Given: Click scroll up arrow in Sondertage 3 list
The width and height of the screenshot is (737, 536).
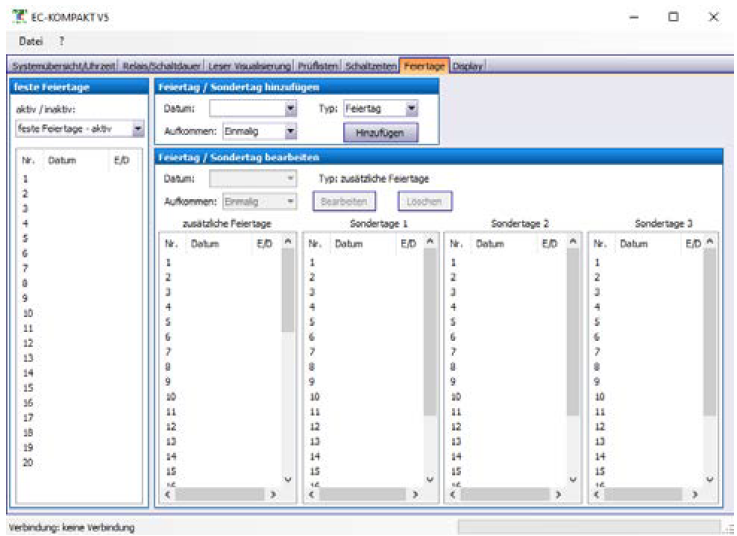Looking at the screenshot, I should coord(710,241).
